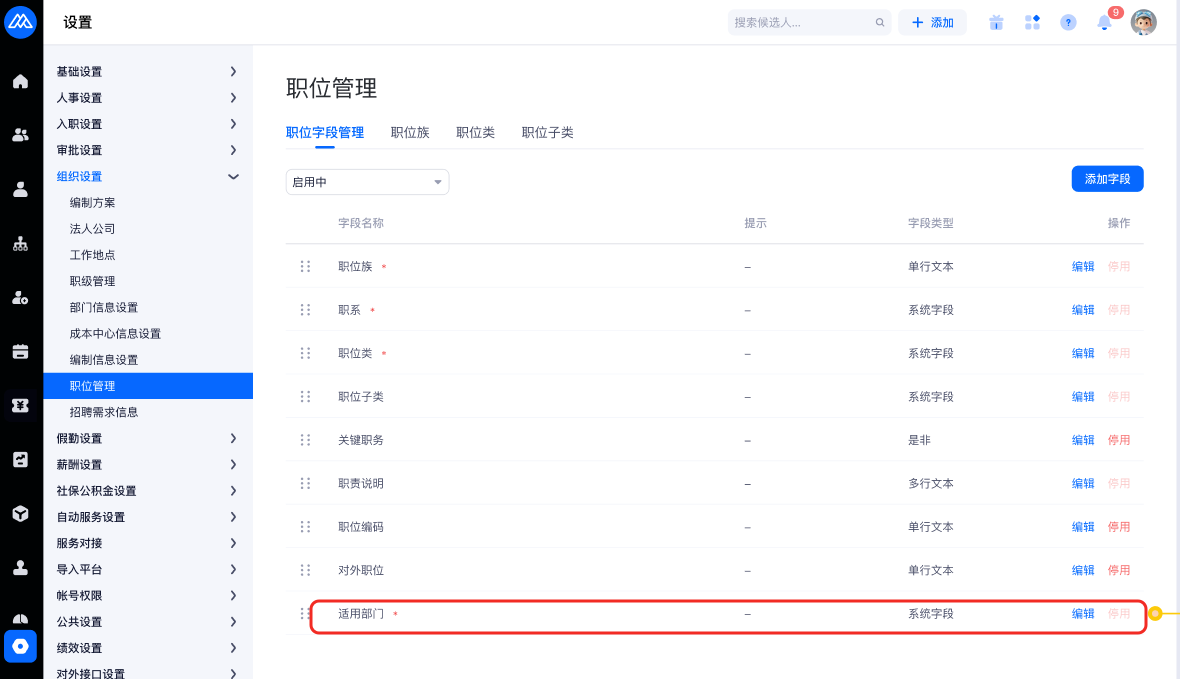Click the gift icon in top bar

[996, 22]
